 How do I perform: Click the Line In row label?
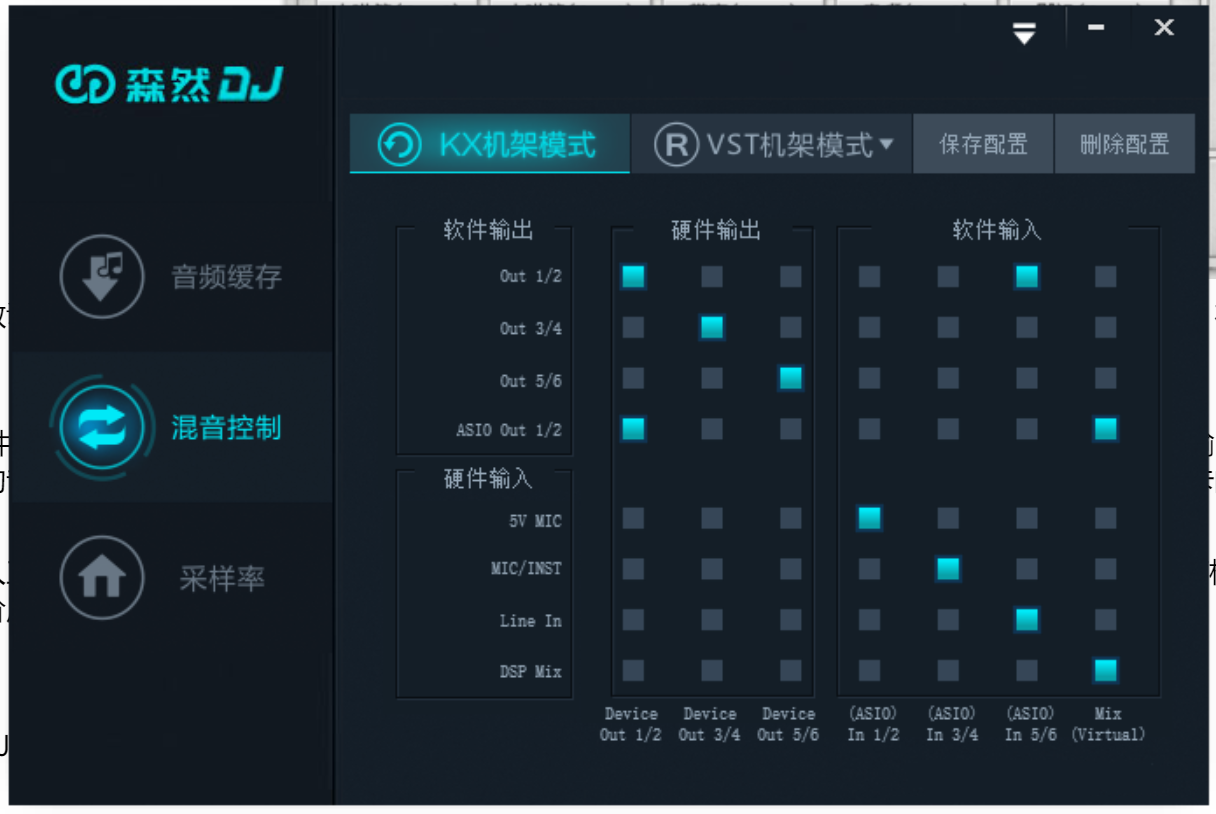click(531, 621)
